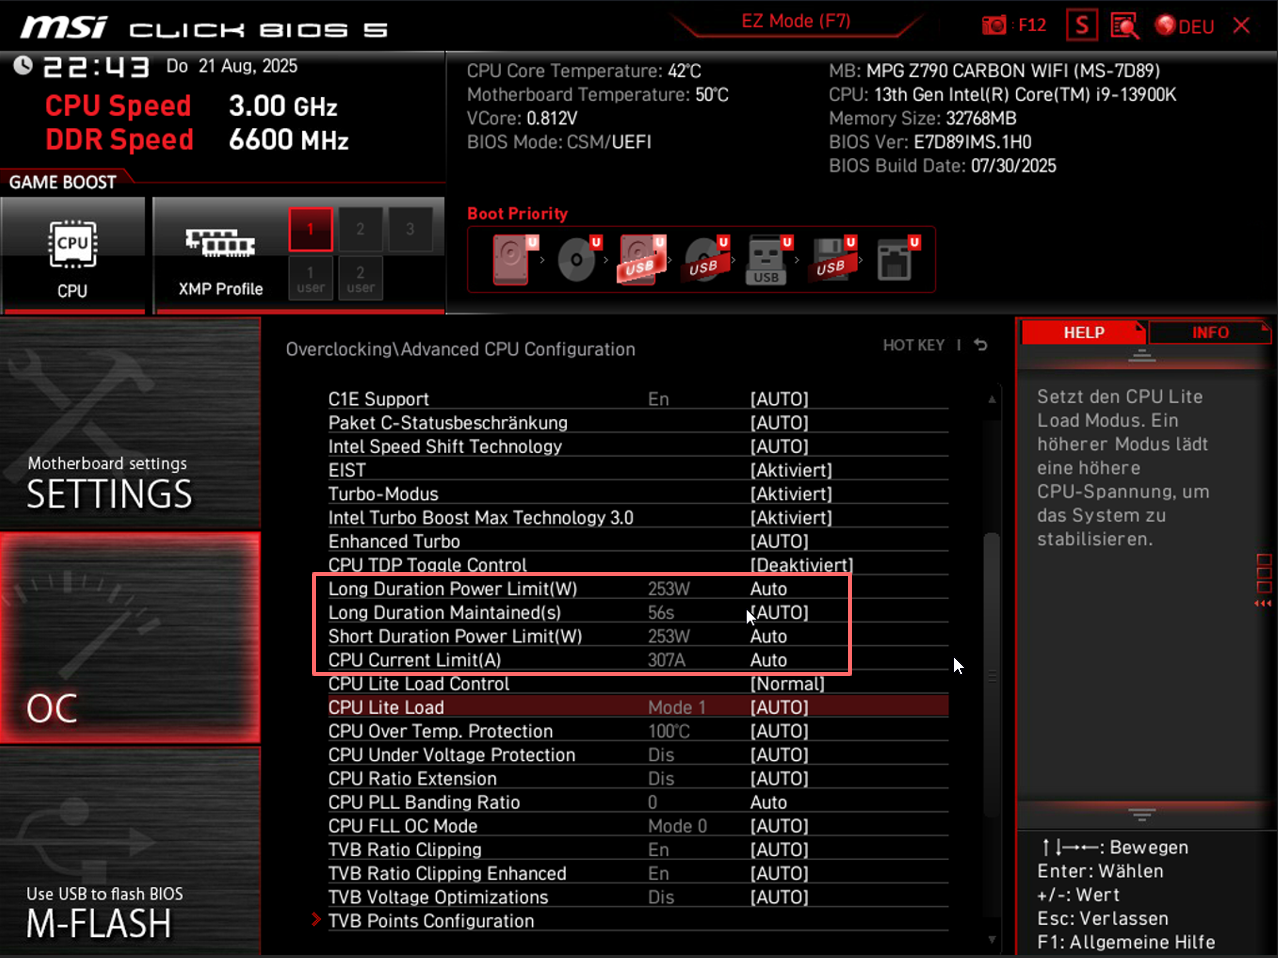Open CPU Under Voltage Protection option
This screenshot has width=1278, height=958.
638,755
